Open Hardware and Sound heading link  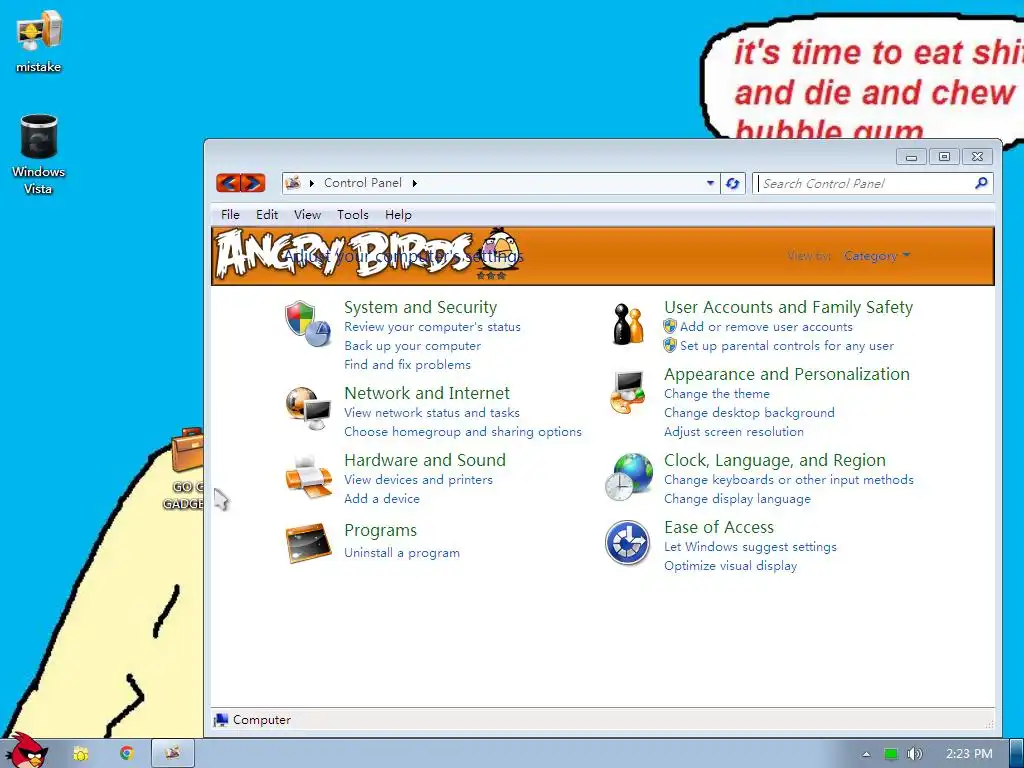tap(424, 460)
